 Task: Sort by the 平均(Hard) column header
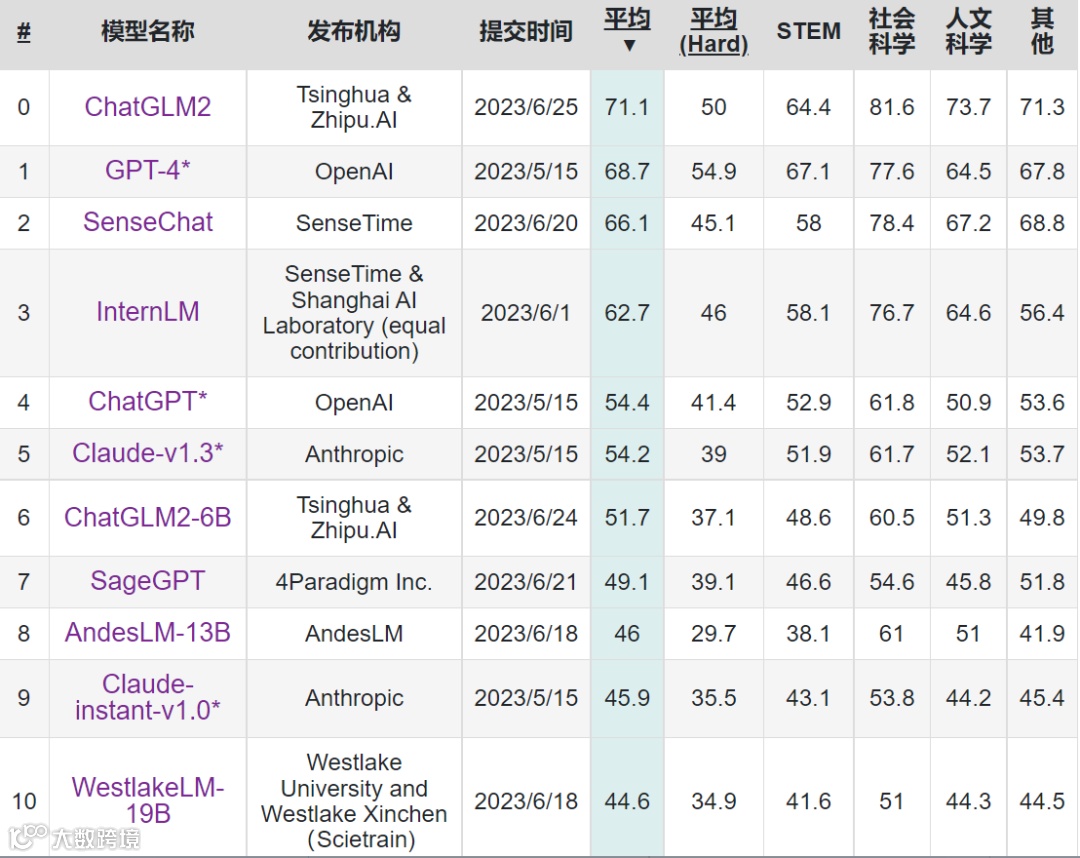(x=714, y=32)
